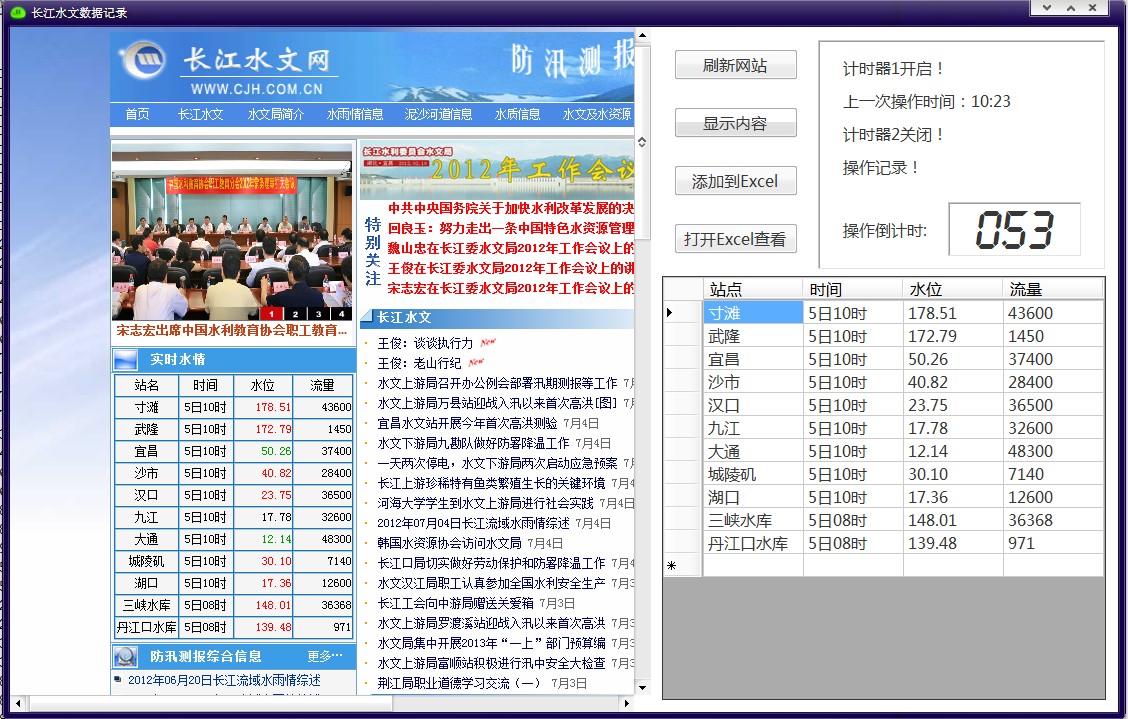This screenshot has width=1128, height=719.
Task: Click water level 178.51 in grid
Action: 952,313
